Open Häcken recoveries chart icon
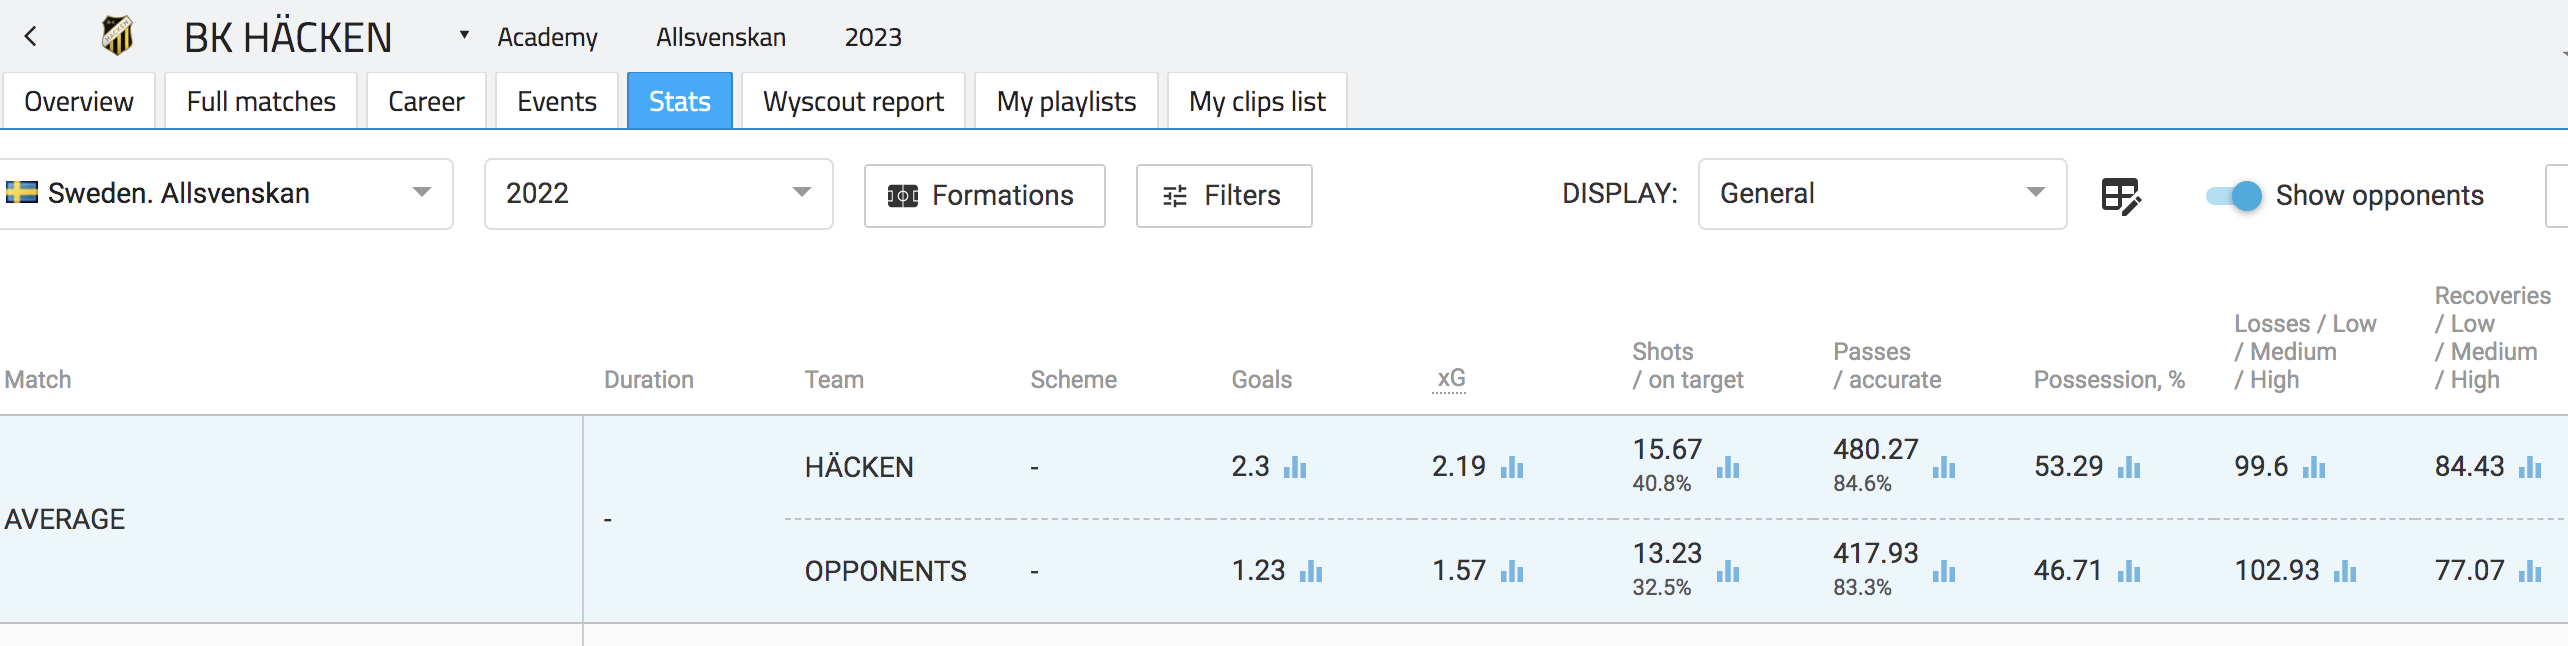 pos(2529,467)
